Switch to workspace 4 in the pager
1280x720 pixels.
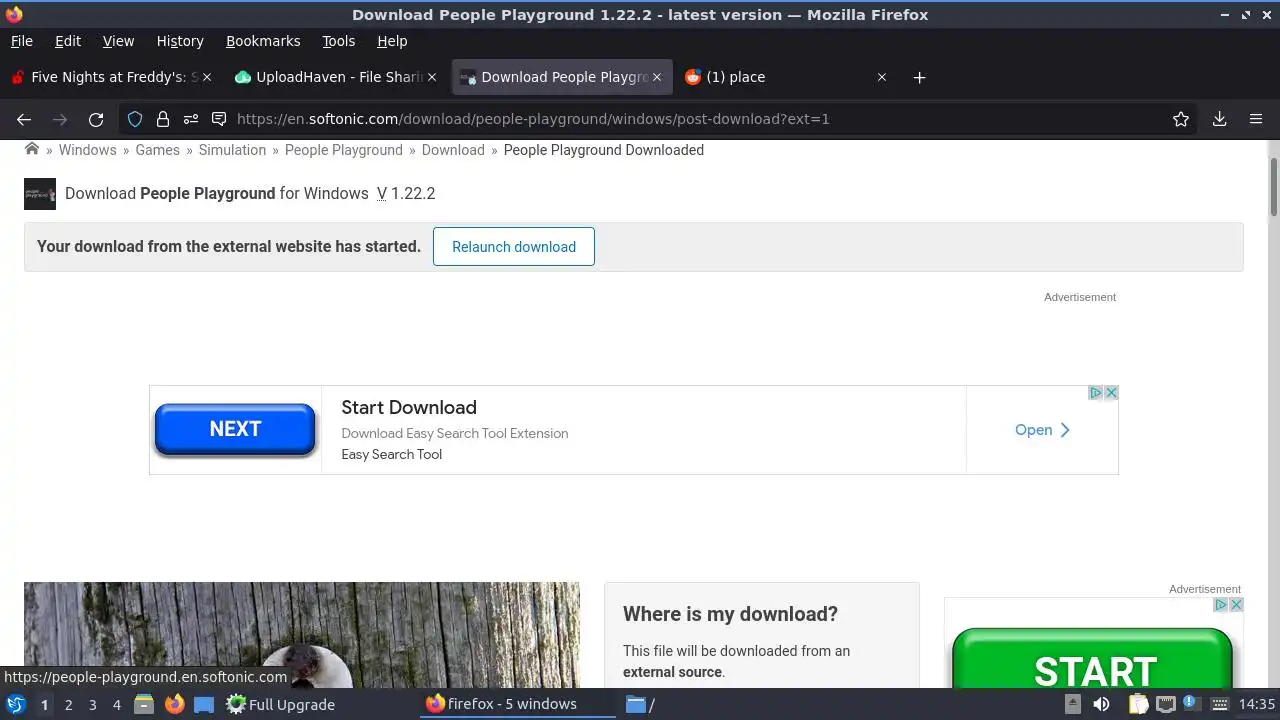coord(116,704)
